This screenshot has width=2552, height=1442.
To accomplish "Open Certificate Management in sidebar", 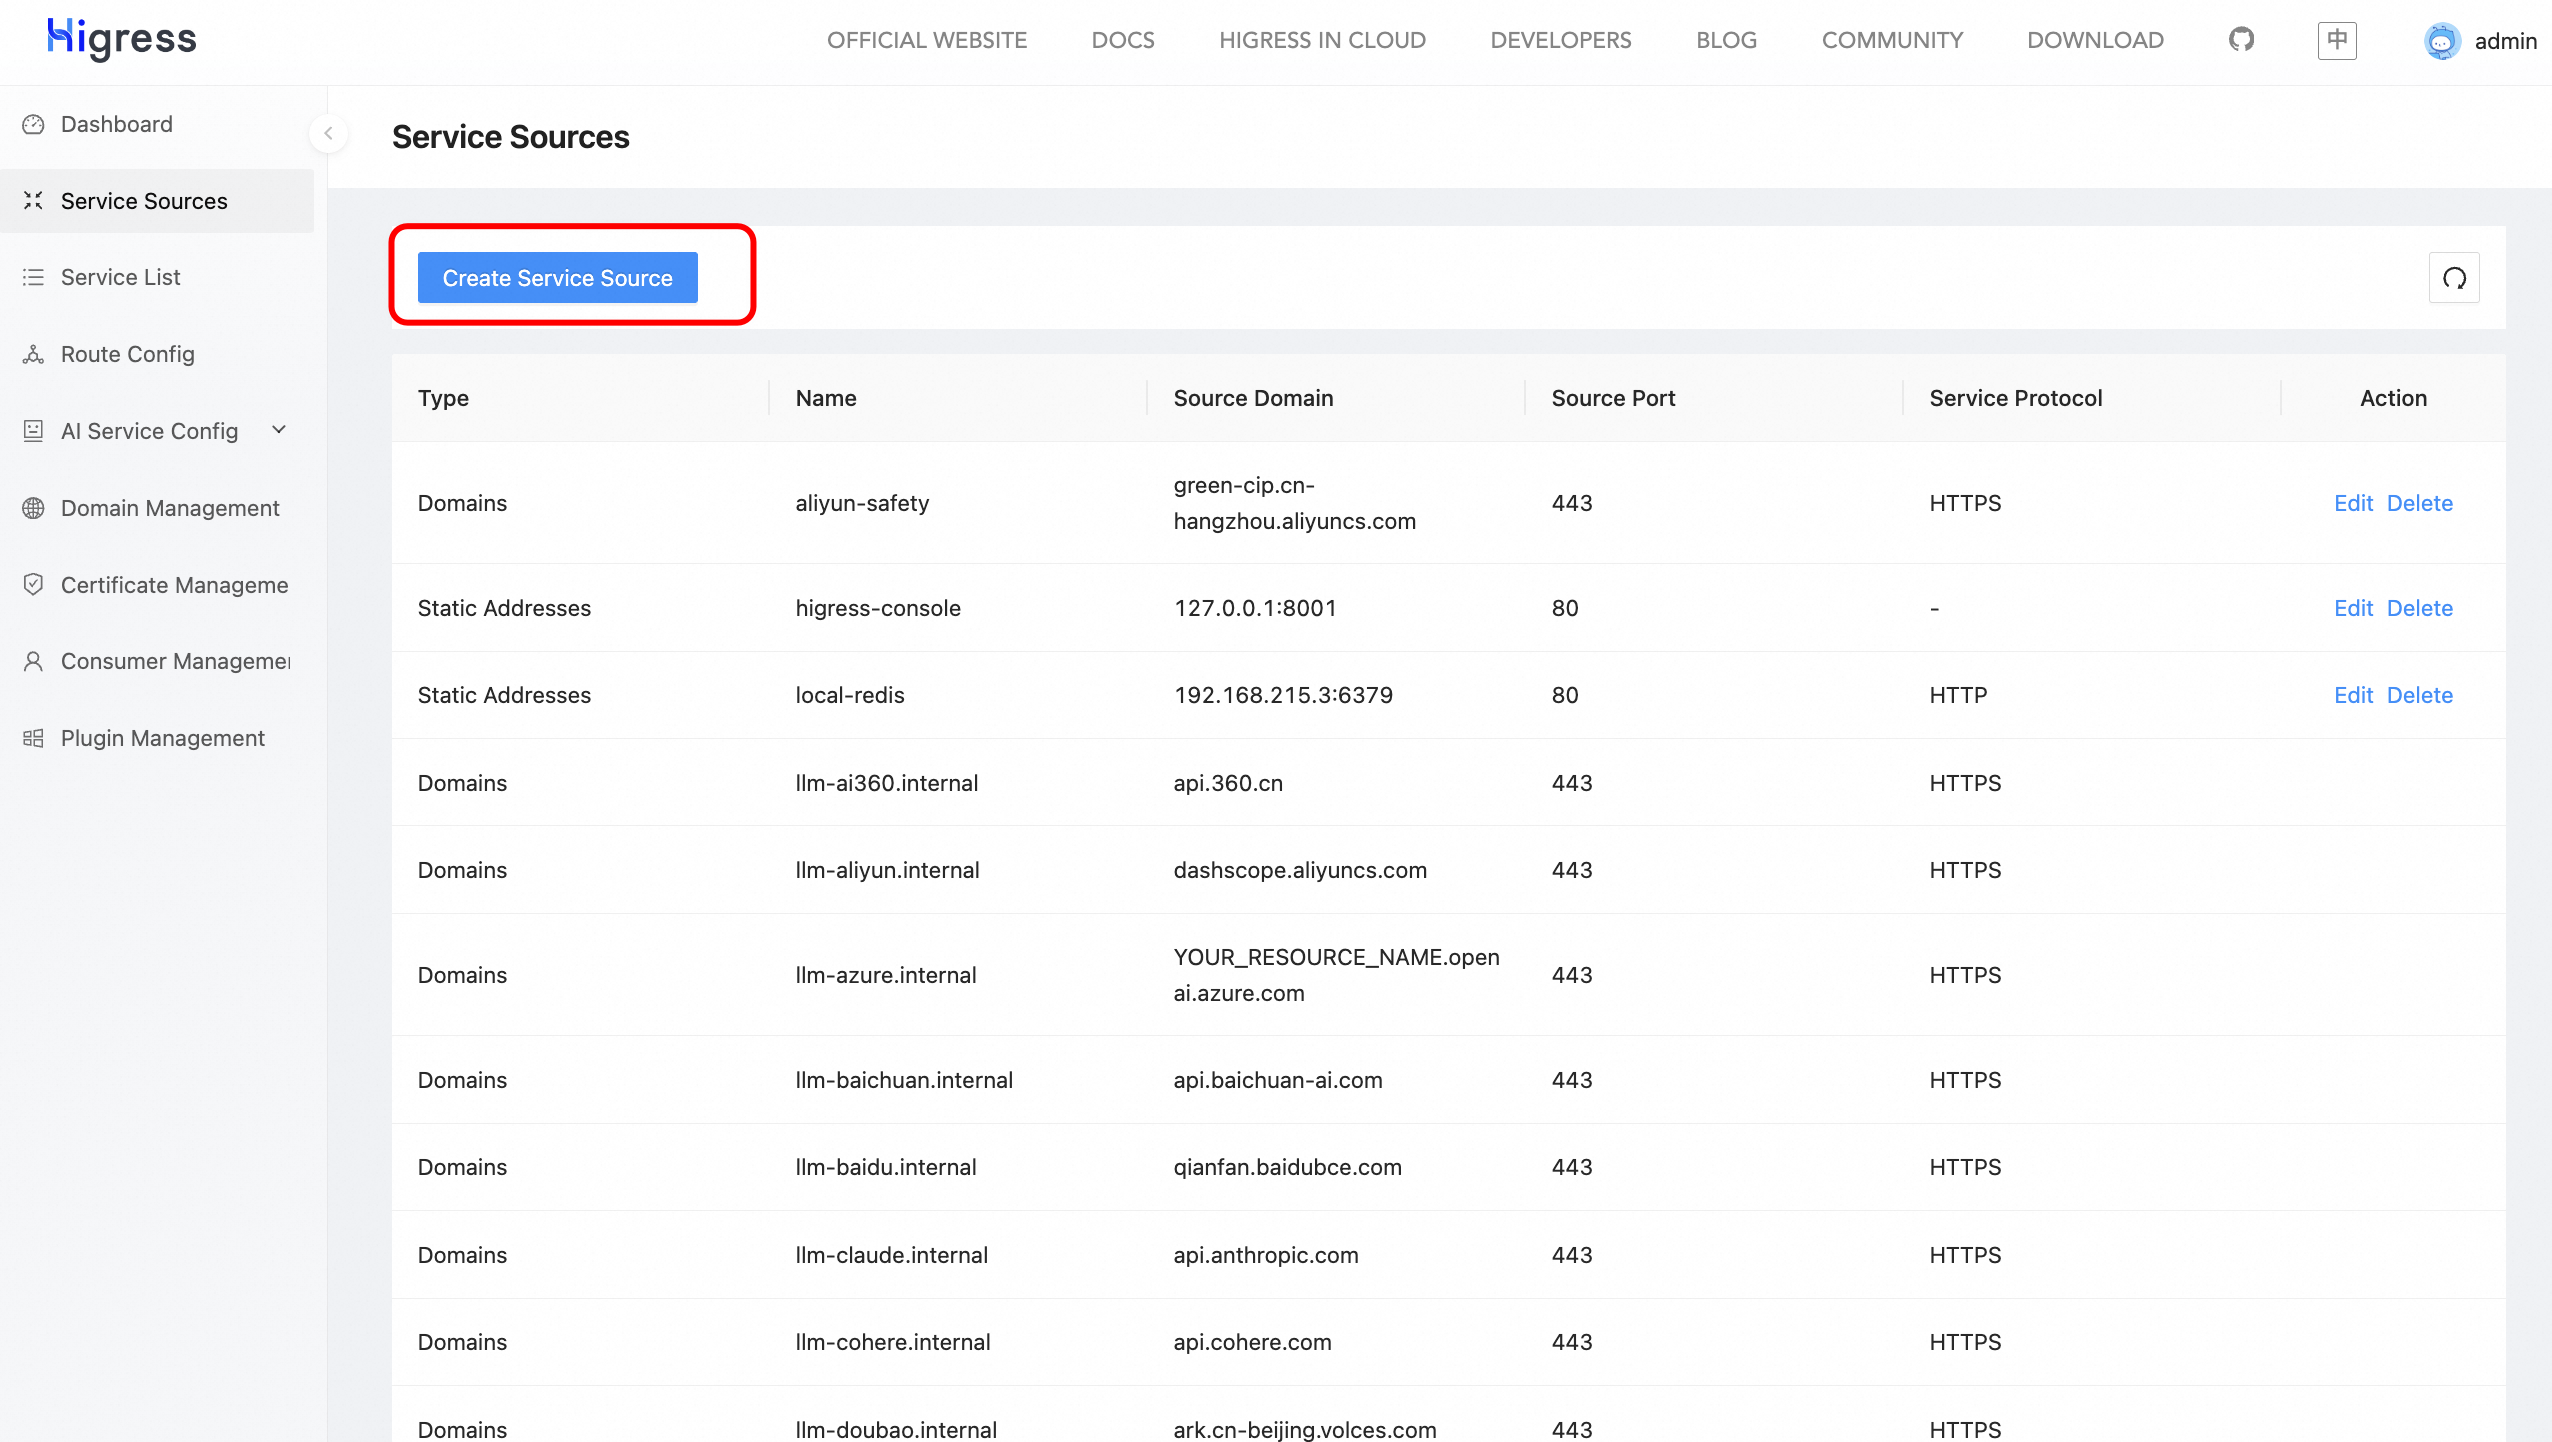I will tap(174, 585).
